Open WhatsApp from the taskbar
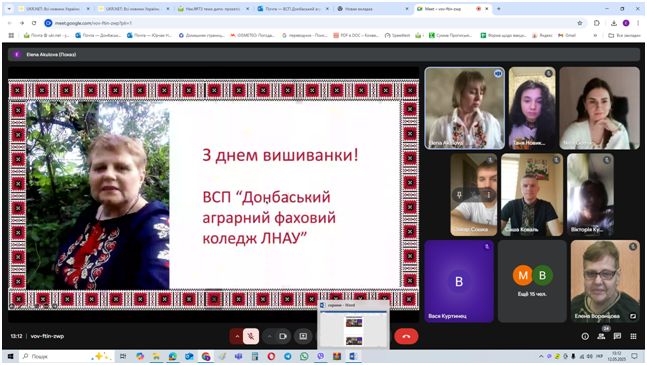The height and width of the screenshot is (365, 647). (304, 356)
